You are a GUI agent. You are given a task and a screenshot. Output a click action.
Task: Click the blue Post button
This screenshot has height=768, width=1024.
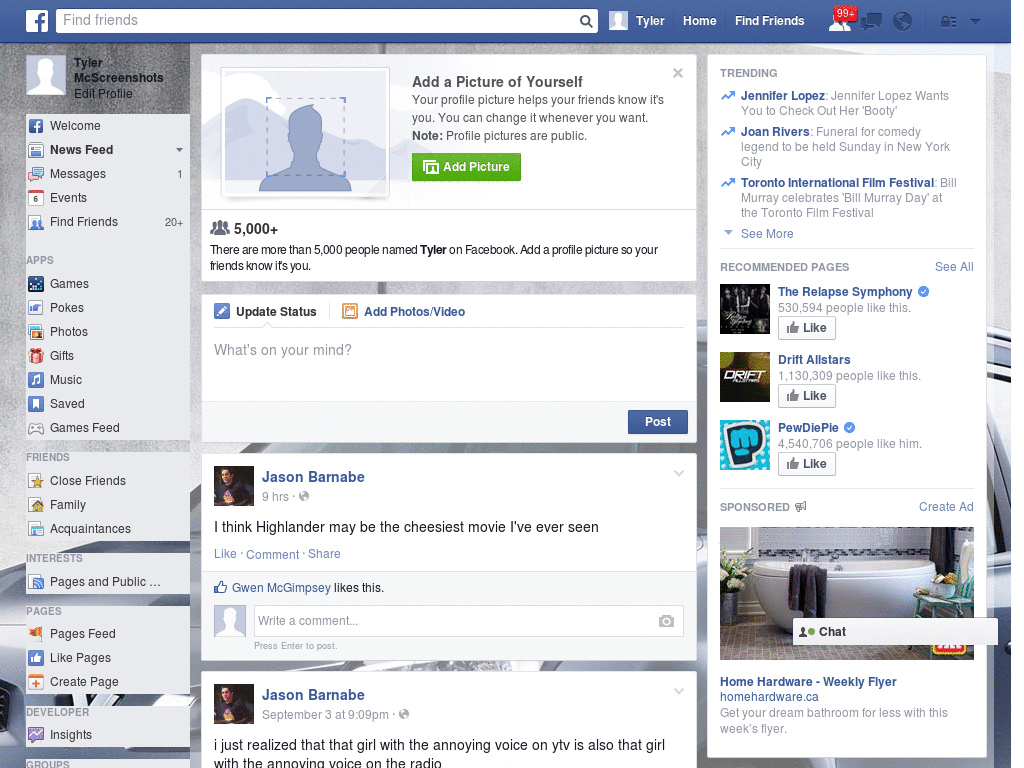pyautogui.click(x=658, y=422)
